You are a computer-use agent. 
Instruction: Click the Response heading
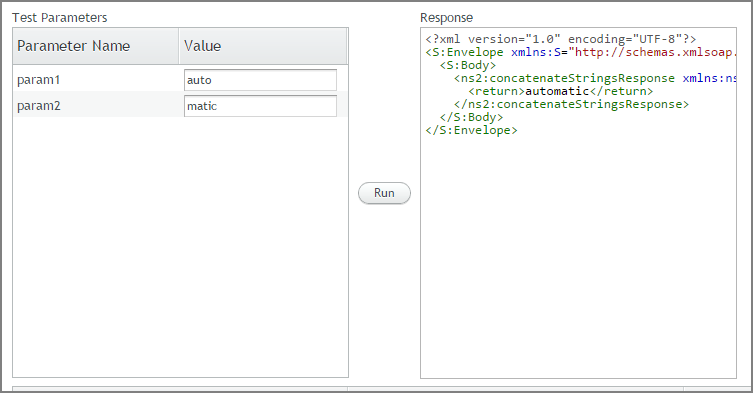tap(447, 18)
